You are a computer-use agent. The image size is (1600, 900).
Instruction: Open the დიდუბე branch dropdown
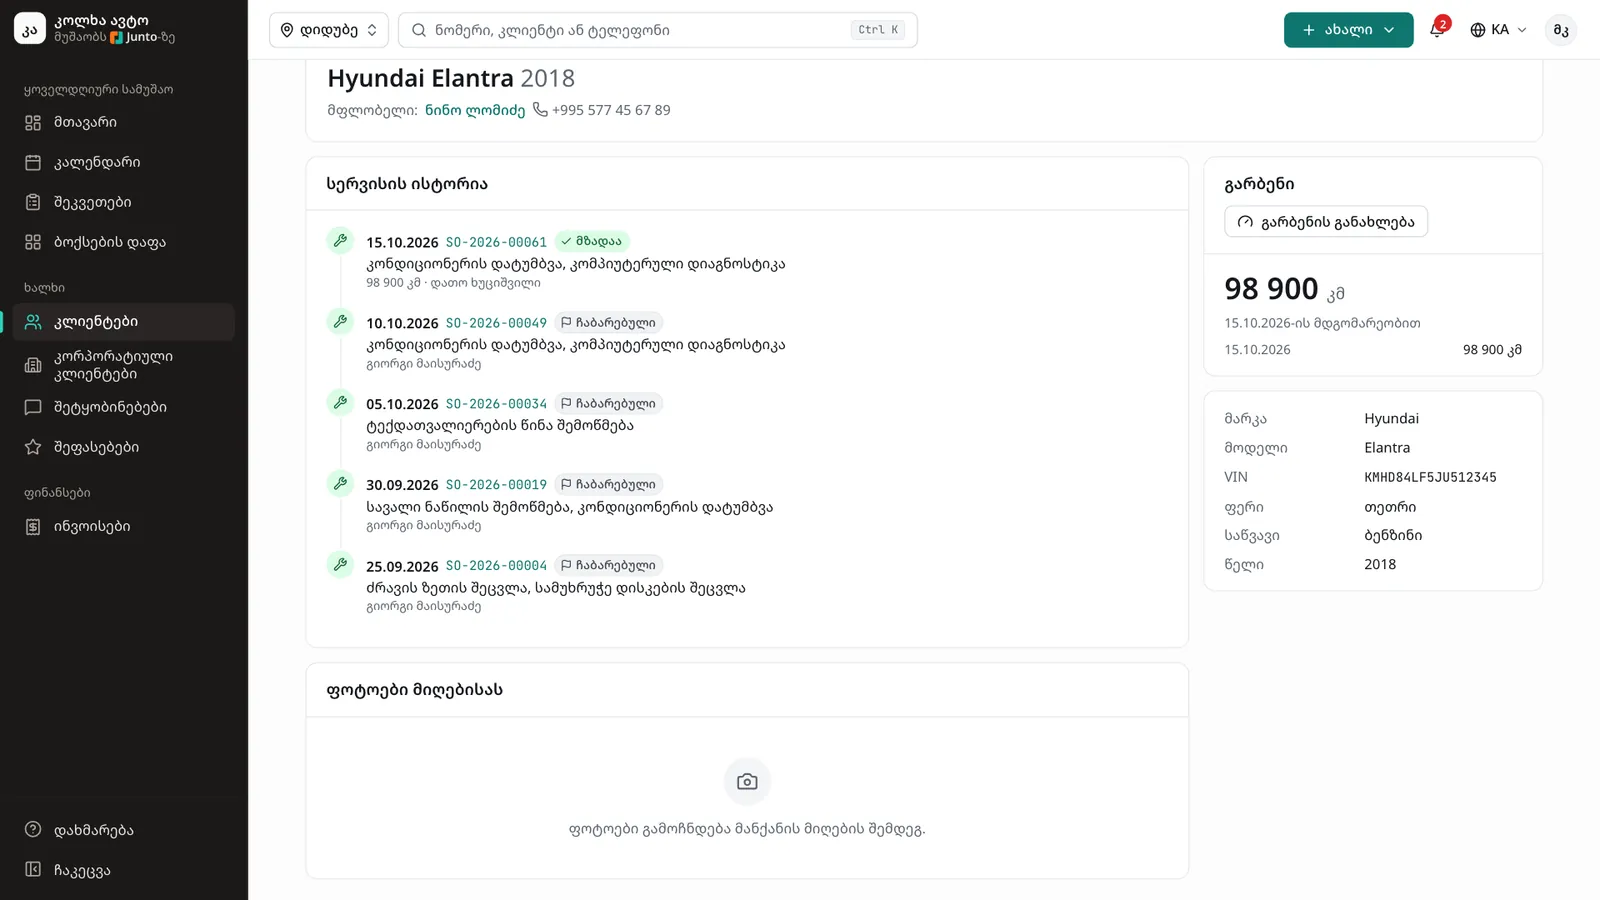point(329,30)
